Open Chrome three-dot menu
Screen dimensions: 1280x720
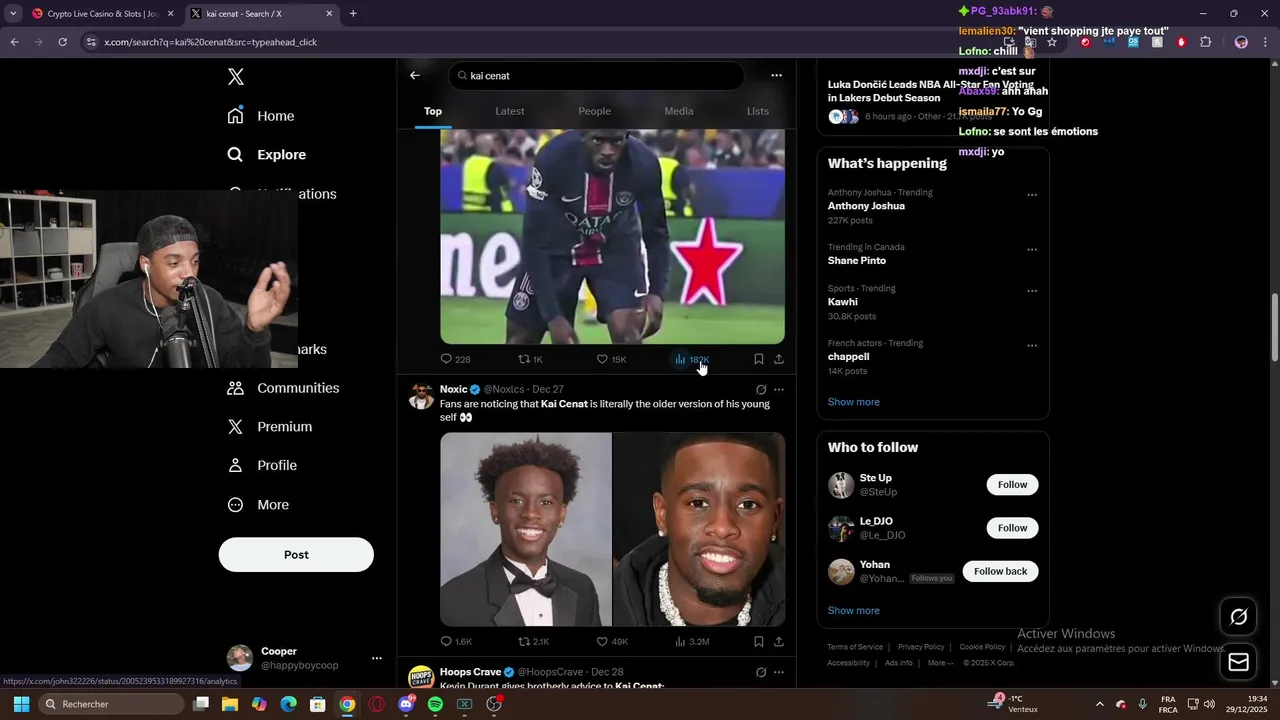pos(1266,42)
